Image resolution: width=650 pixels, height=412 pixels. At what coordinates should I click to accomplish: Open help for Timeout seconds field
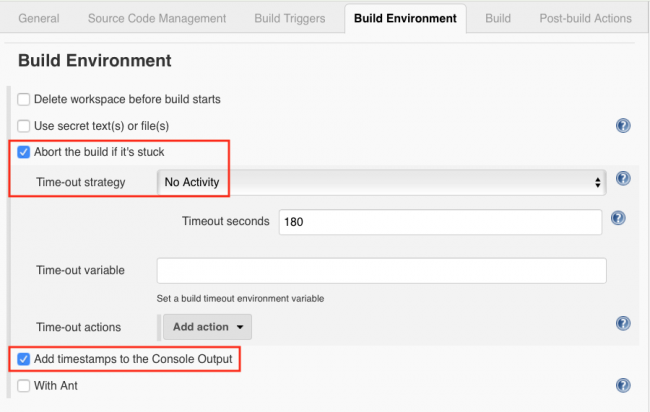tap(618, 218)
